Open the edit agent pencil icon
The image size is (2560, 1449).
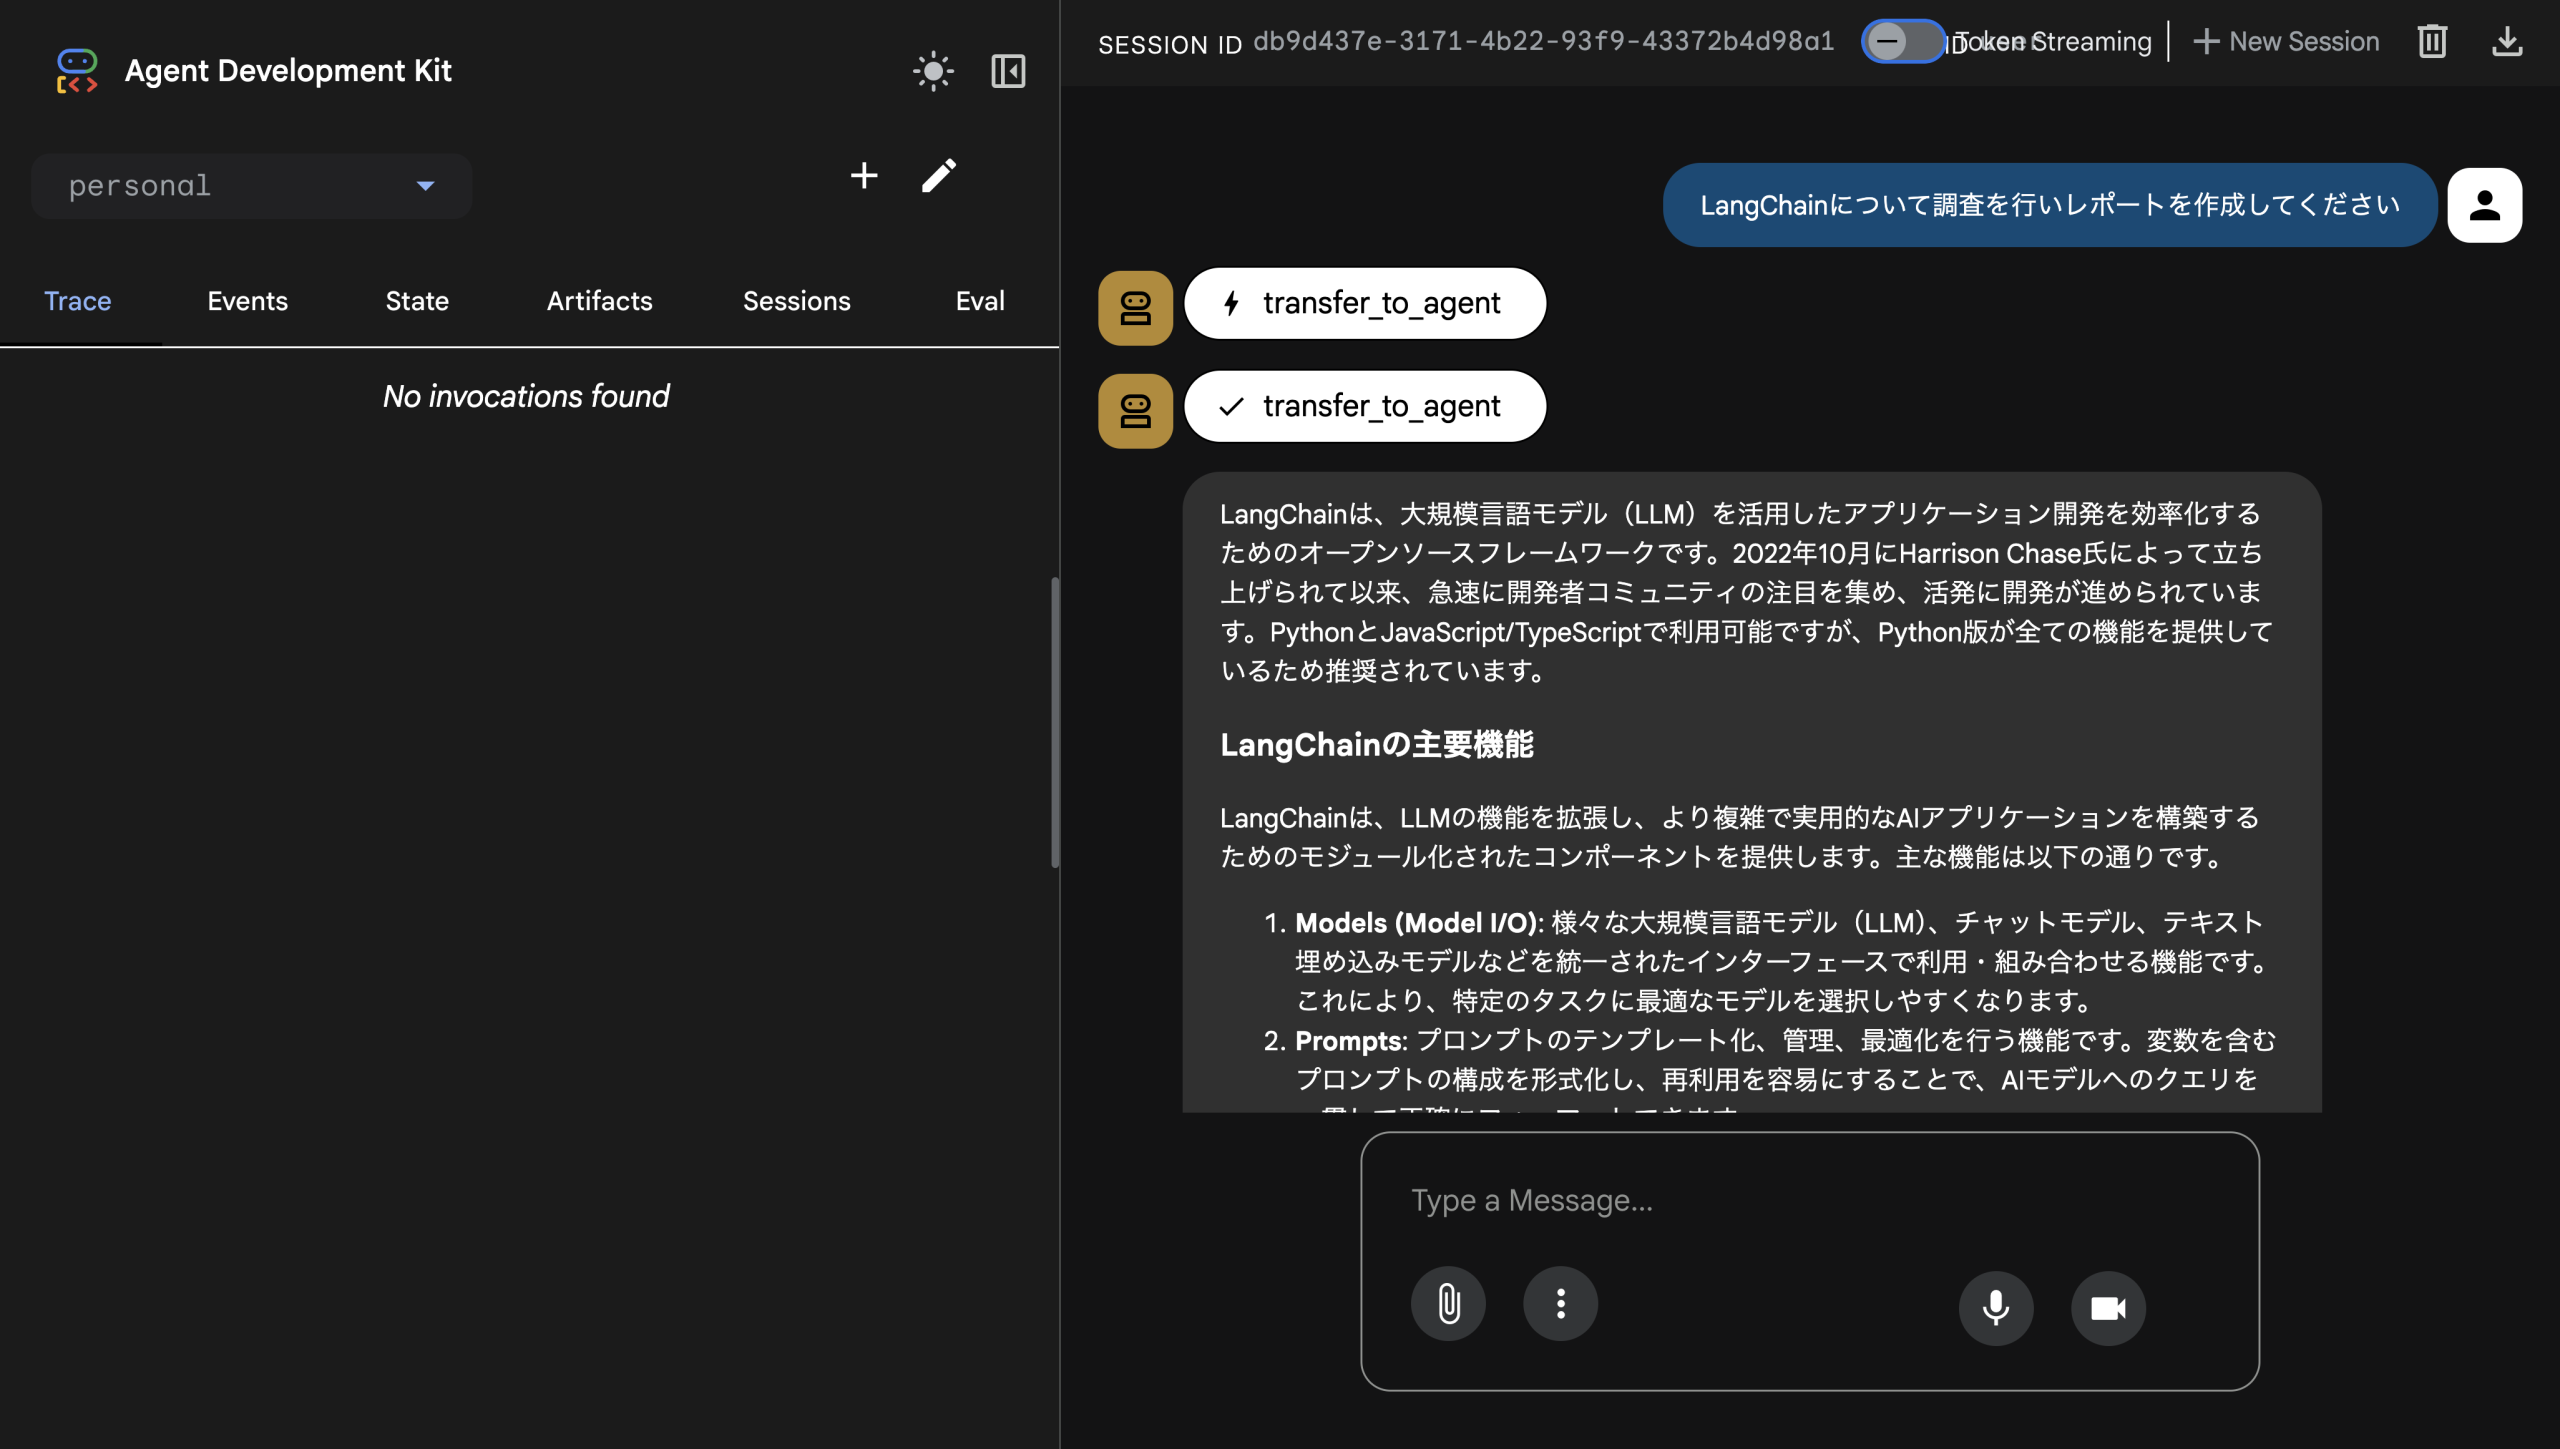coord(938,175)
